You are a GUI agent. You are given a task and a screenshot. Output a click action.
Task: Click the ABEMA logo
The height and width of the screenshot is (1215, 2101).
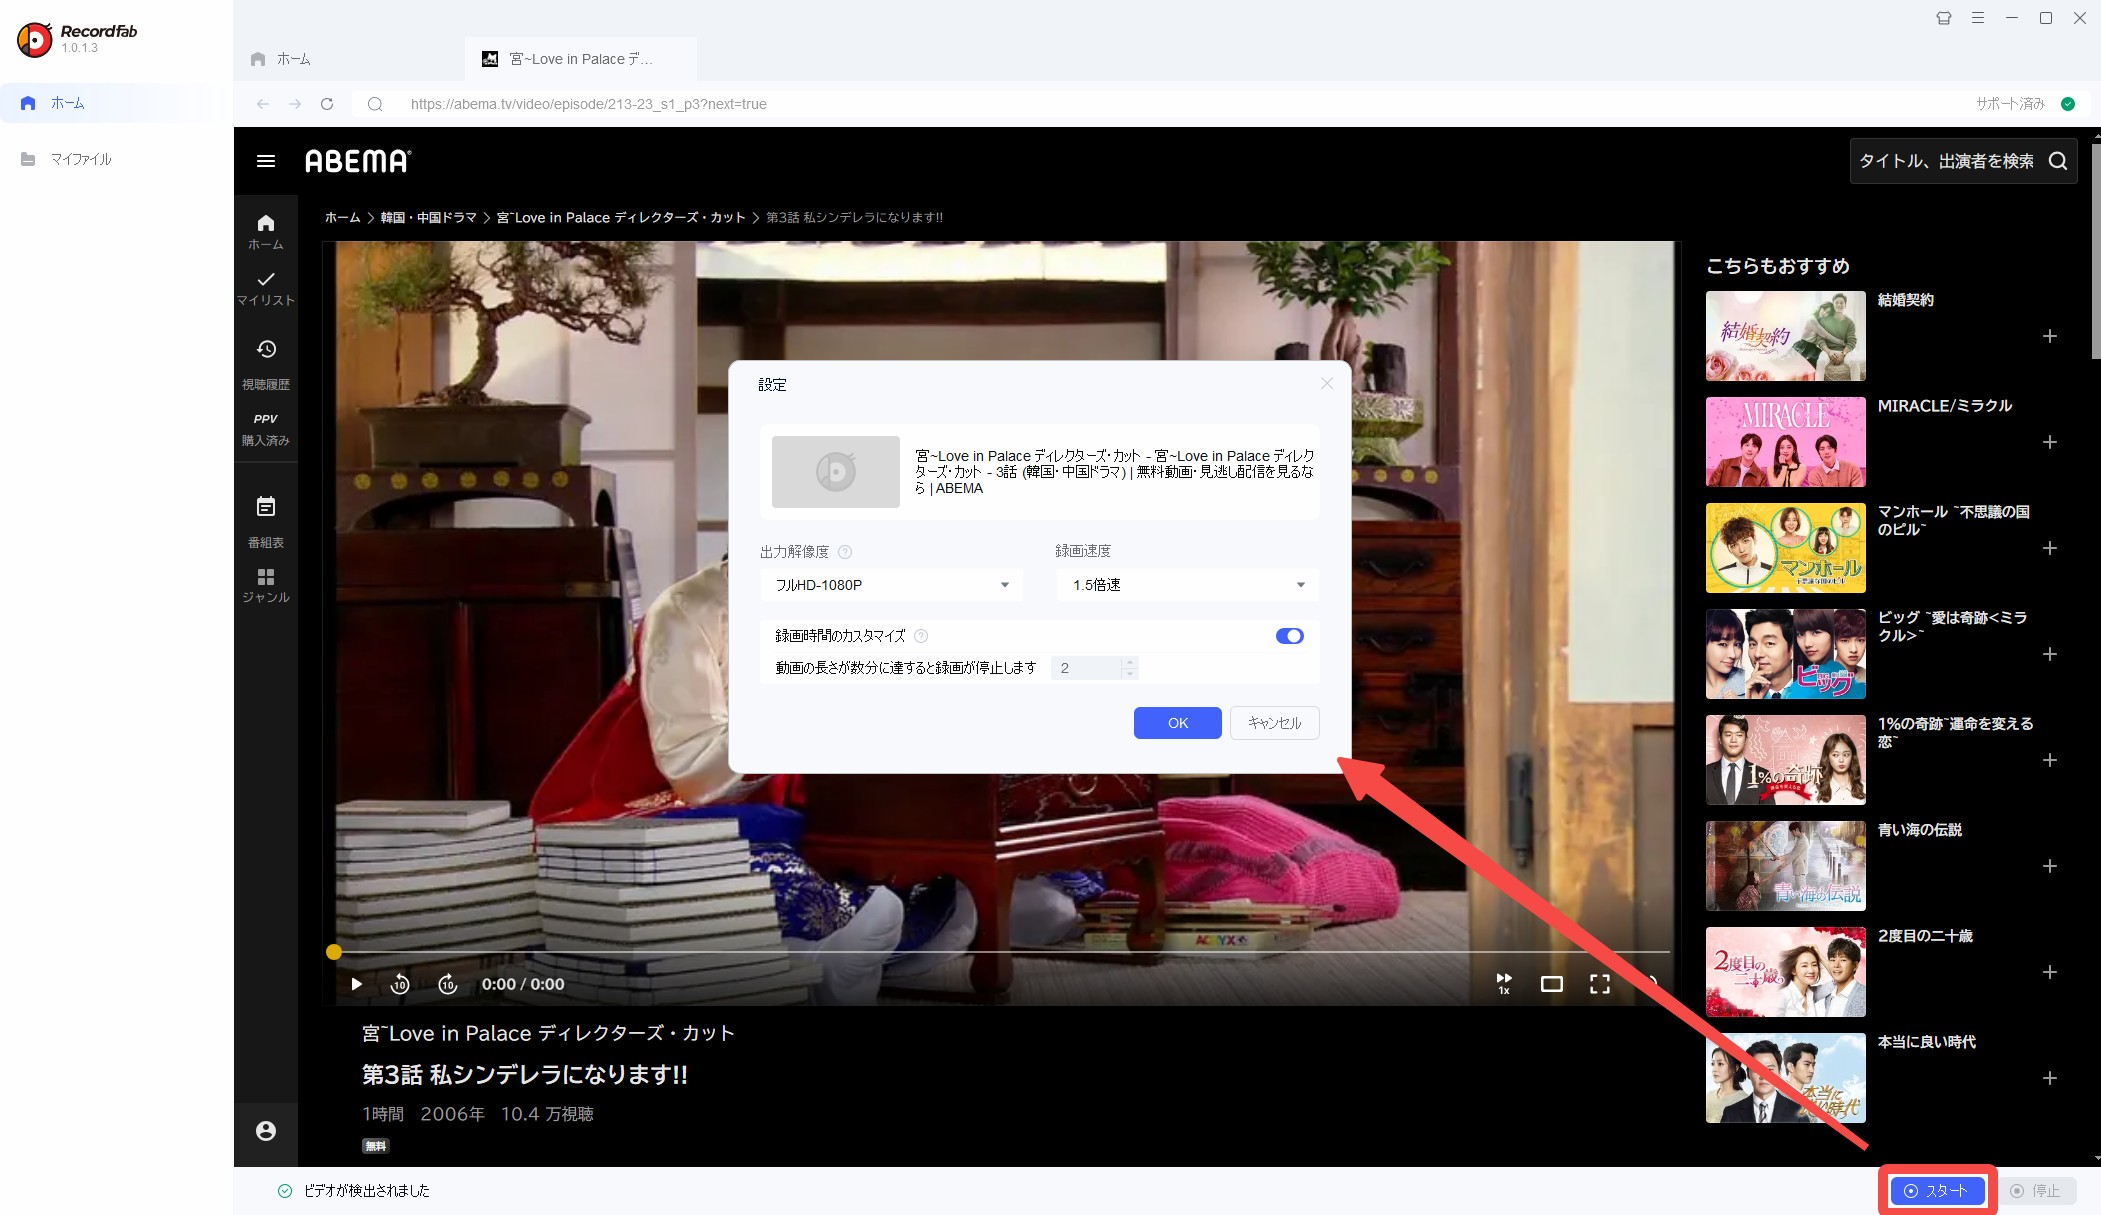(357, 161)
